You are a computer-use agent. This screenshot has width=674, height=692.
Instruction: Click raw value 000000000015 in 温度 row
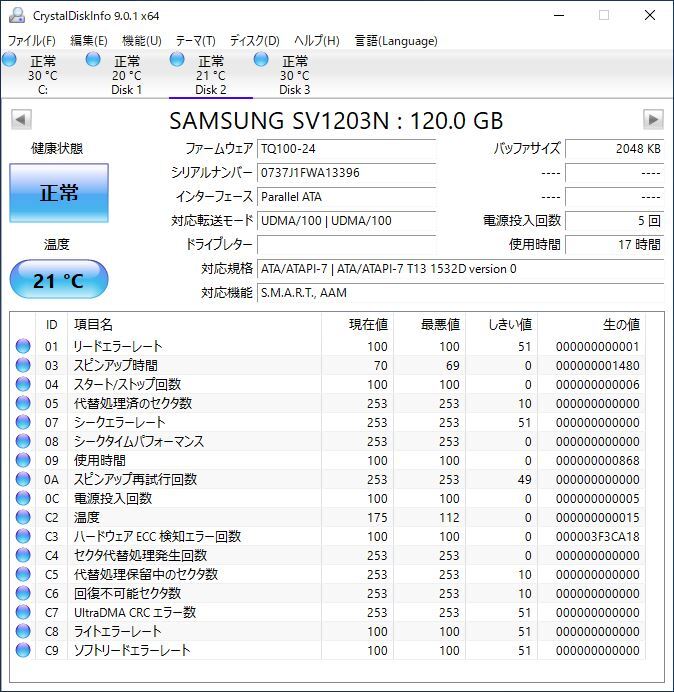point(597,517)
